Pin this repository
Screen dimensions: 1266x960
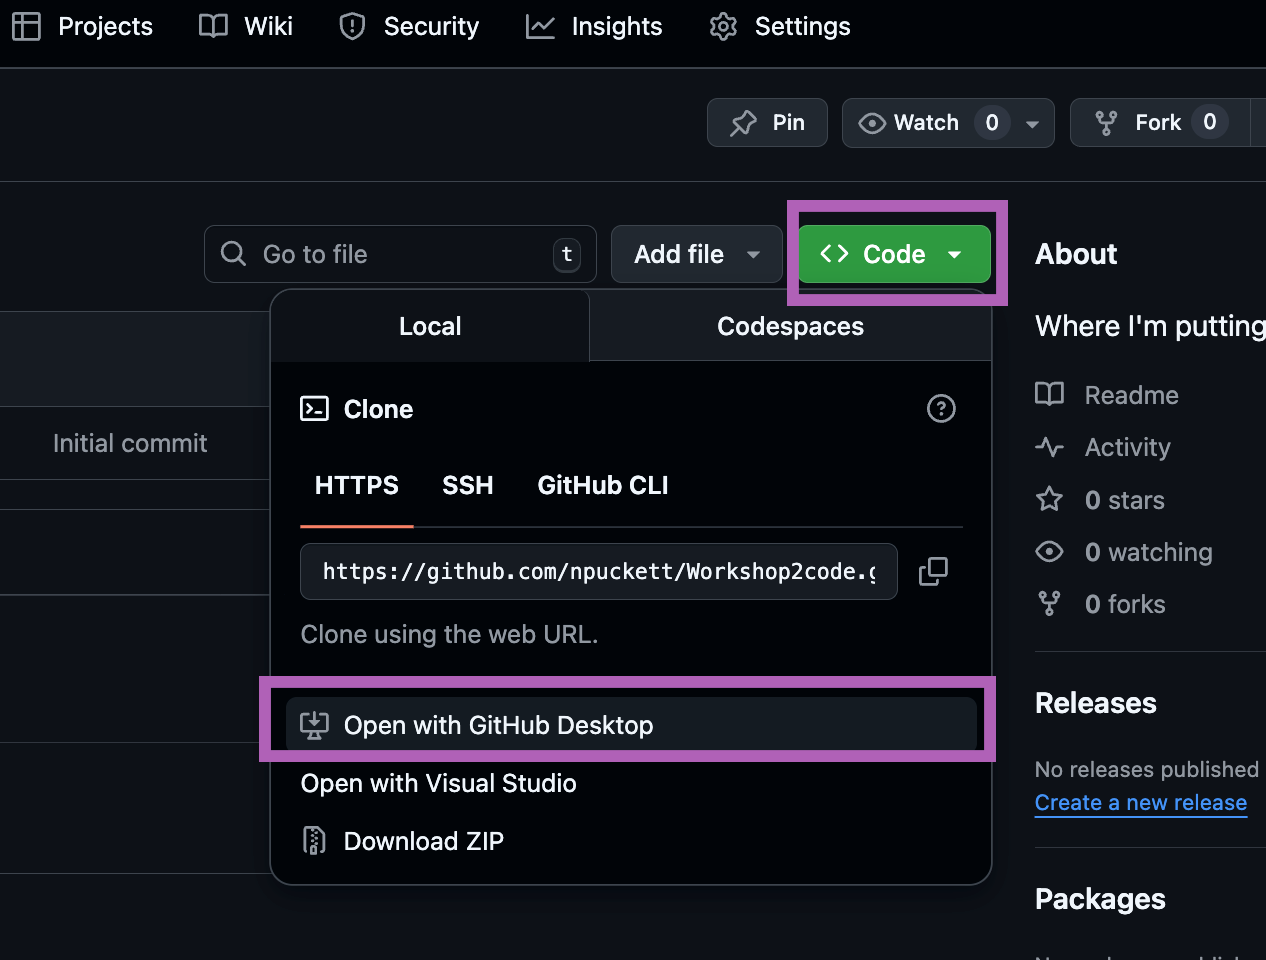tap(767, 123)
